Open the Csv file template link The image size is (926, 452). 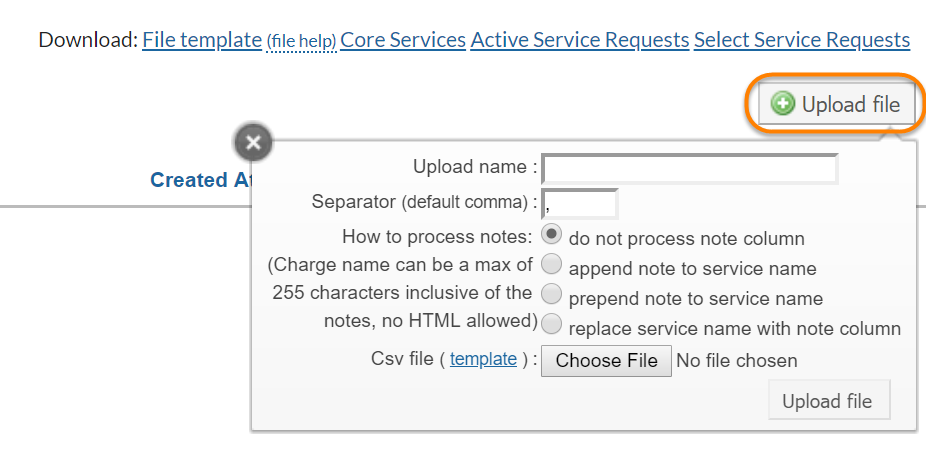click(483, 359)
